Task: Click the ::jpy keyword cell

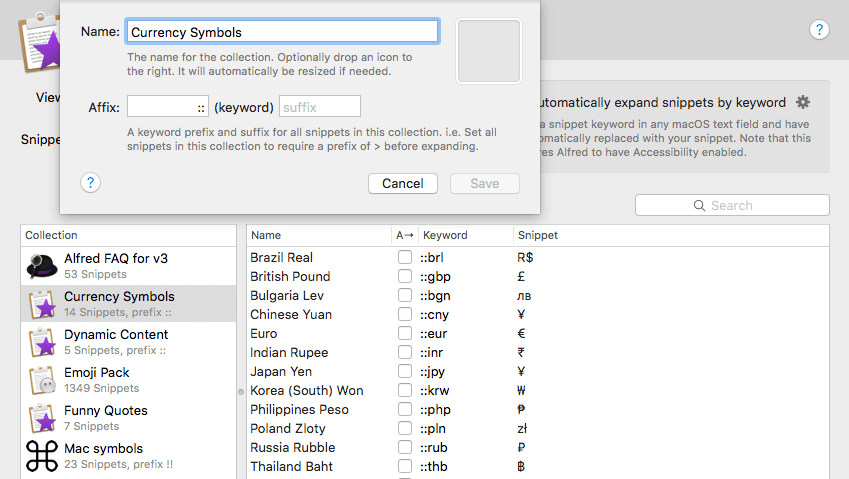Action: [433, 372]
